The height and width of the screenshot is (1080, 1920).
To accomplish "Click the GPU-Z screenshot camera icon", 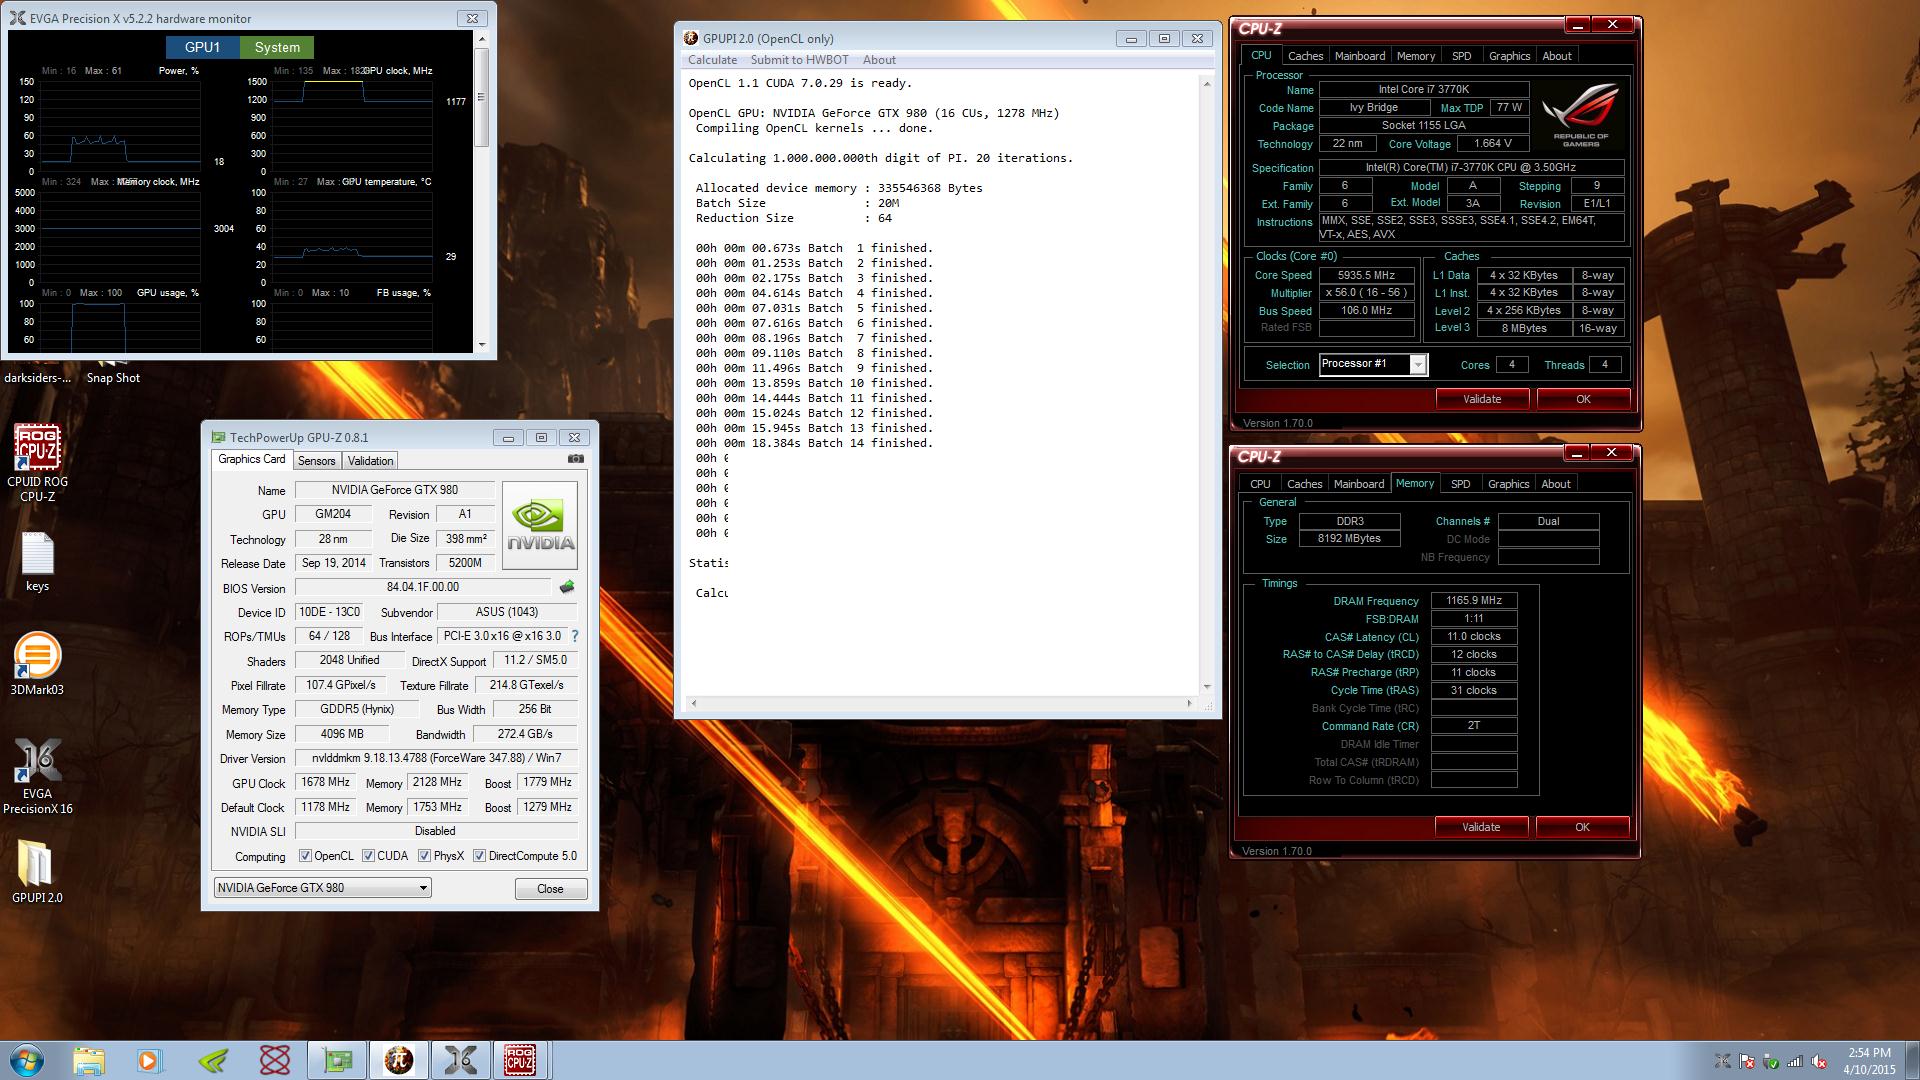I will 575,459.
